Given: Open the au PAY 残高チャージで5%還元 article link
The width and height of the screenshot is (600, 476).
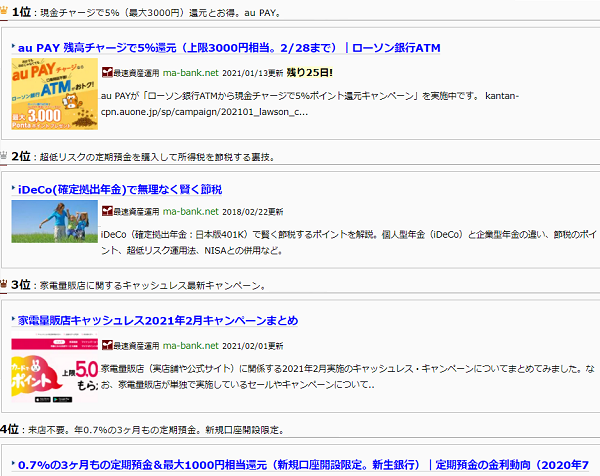Looking at the screenshot, I should [229, 48].
